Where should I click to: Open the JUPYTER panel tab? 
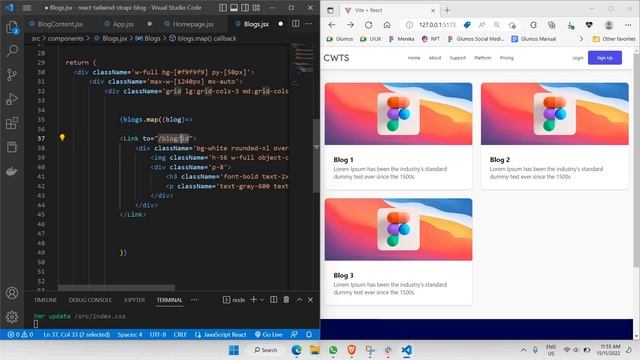click(x=134, y=300)
